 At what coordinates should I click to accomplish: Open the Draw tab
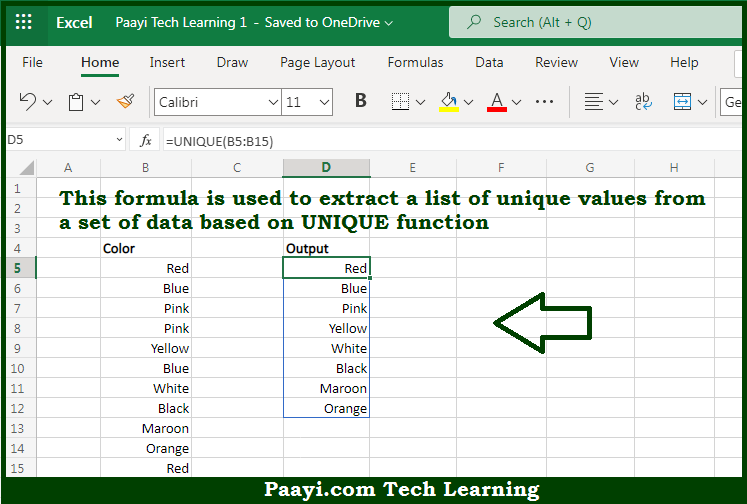[232, 62]
